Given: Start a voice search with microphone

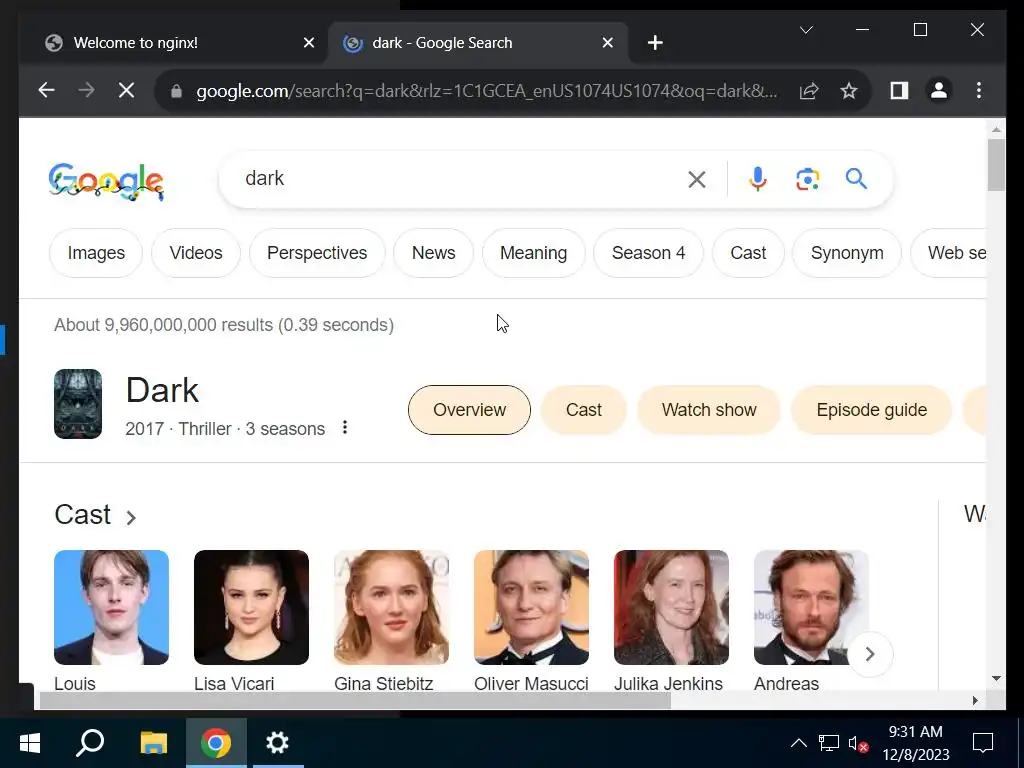Looking at the screenshot, I should (x=758, y=179).
